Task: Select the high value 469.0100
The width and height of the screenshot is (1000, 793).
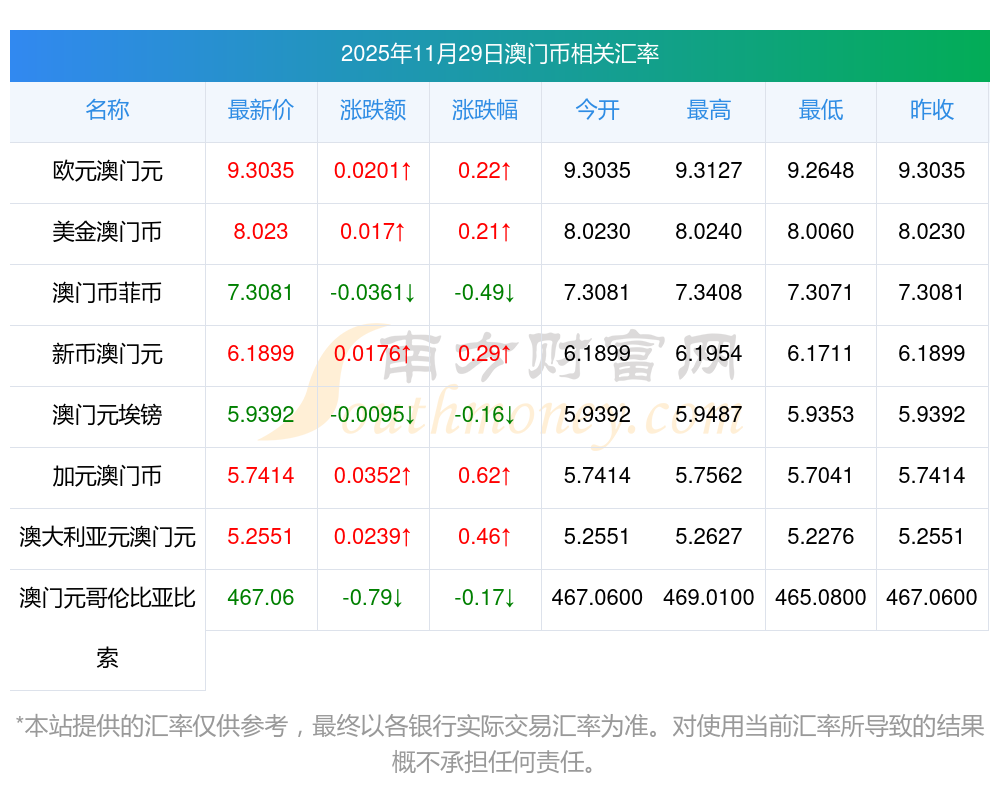Action: 709,597
